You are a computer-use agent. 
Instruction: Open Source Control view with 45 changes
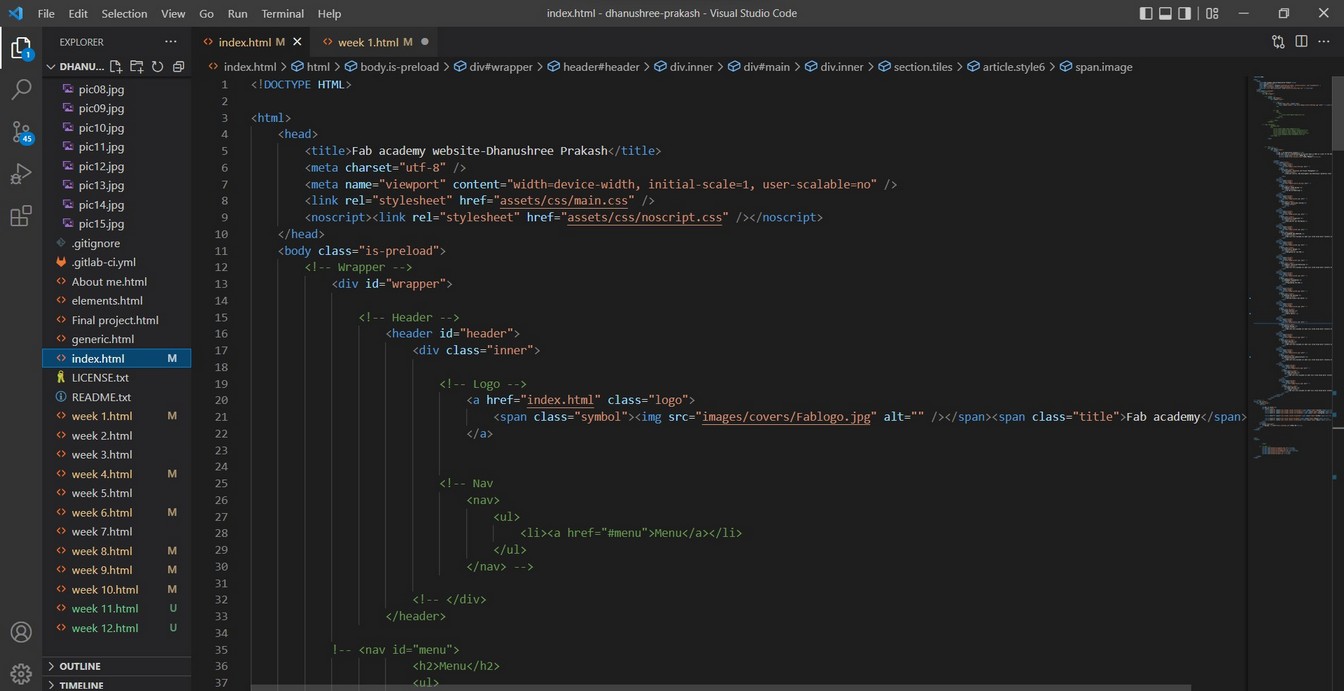click(21, 132)
